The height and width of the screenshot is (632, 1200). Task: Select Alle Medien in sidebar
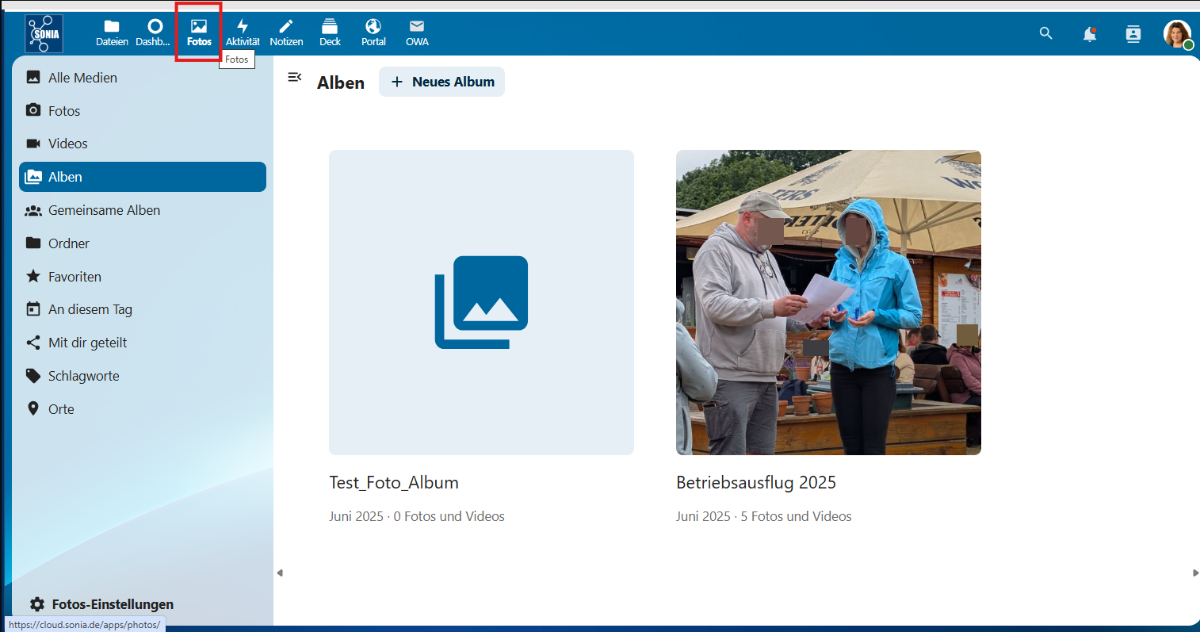coord(83,77)
